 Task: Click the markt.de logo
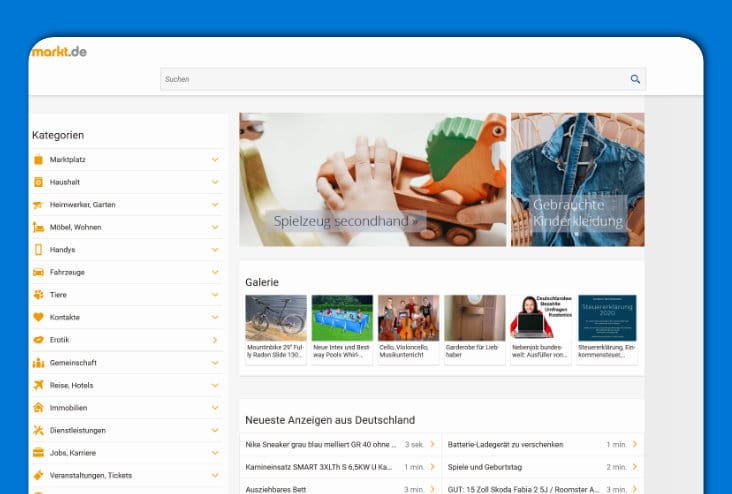(59, 51)
